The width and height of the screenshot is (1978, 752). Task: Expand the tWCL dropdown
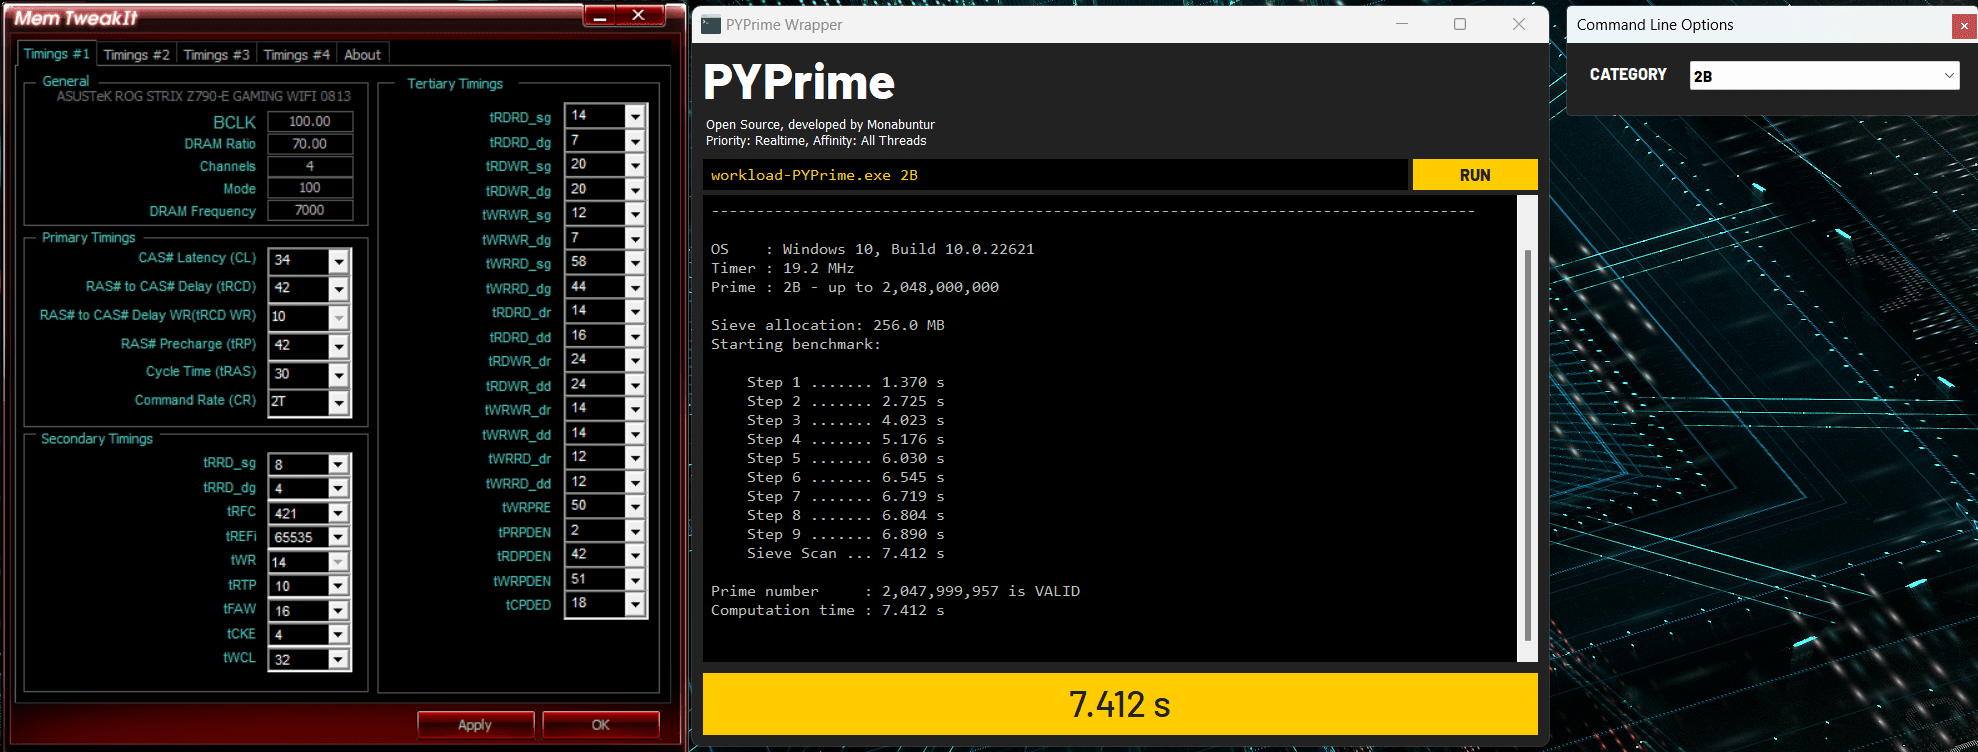[338, 660]
